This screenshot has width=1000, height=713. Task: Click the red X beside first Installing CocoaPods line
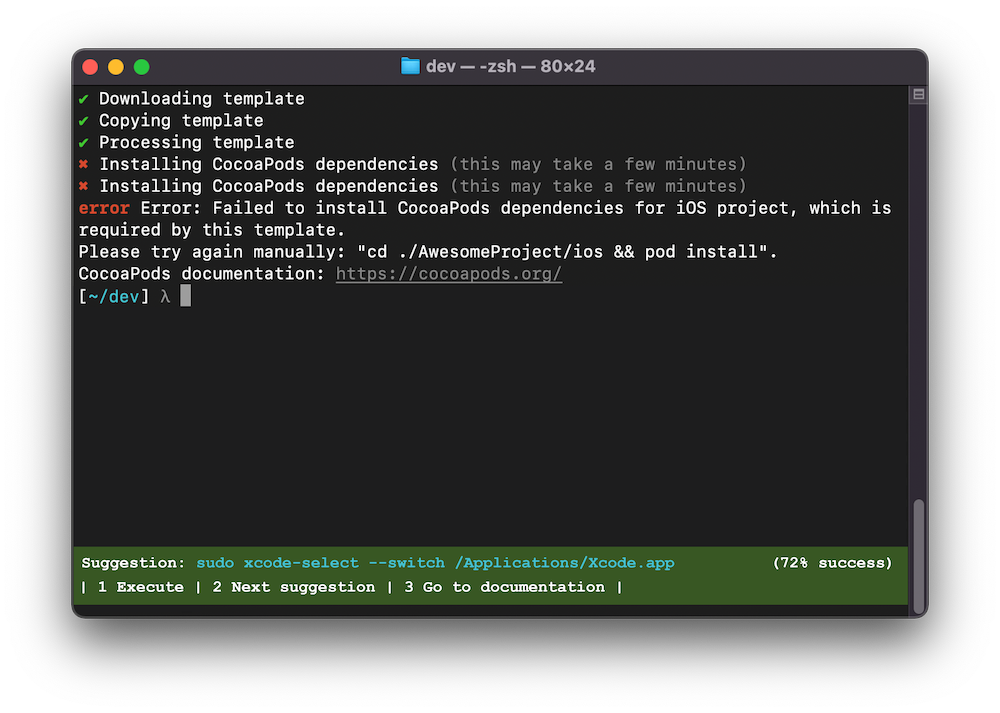point(84,164)
